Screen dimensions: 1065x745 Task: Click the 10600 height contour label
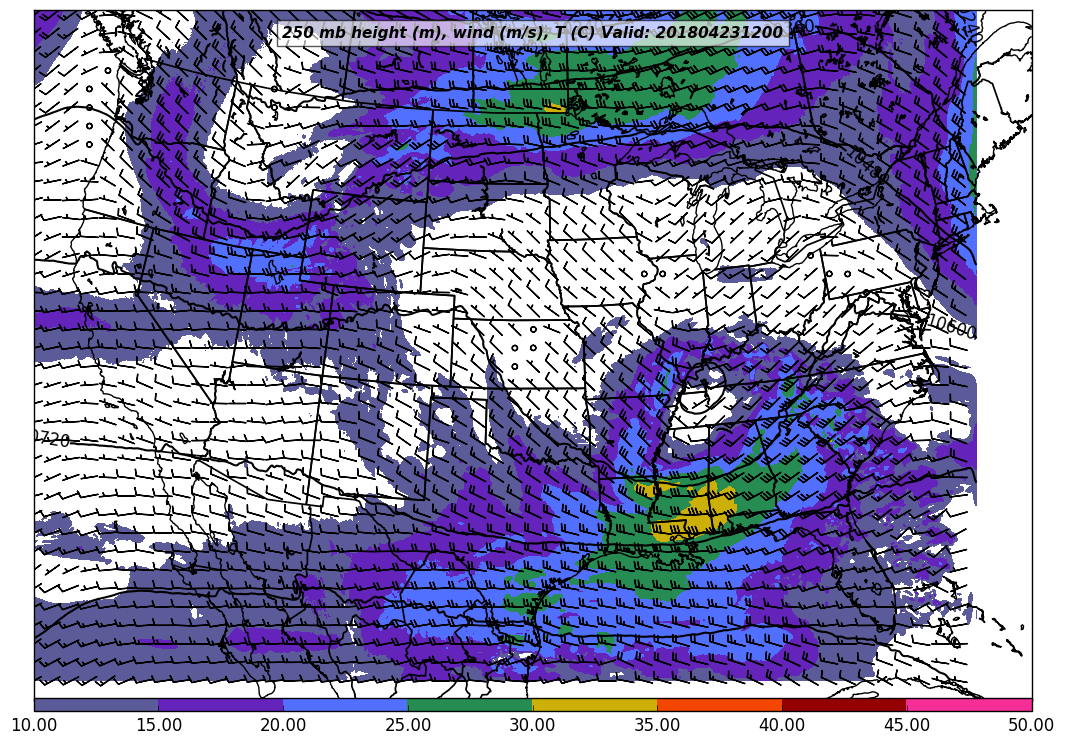point(952,327)
